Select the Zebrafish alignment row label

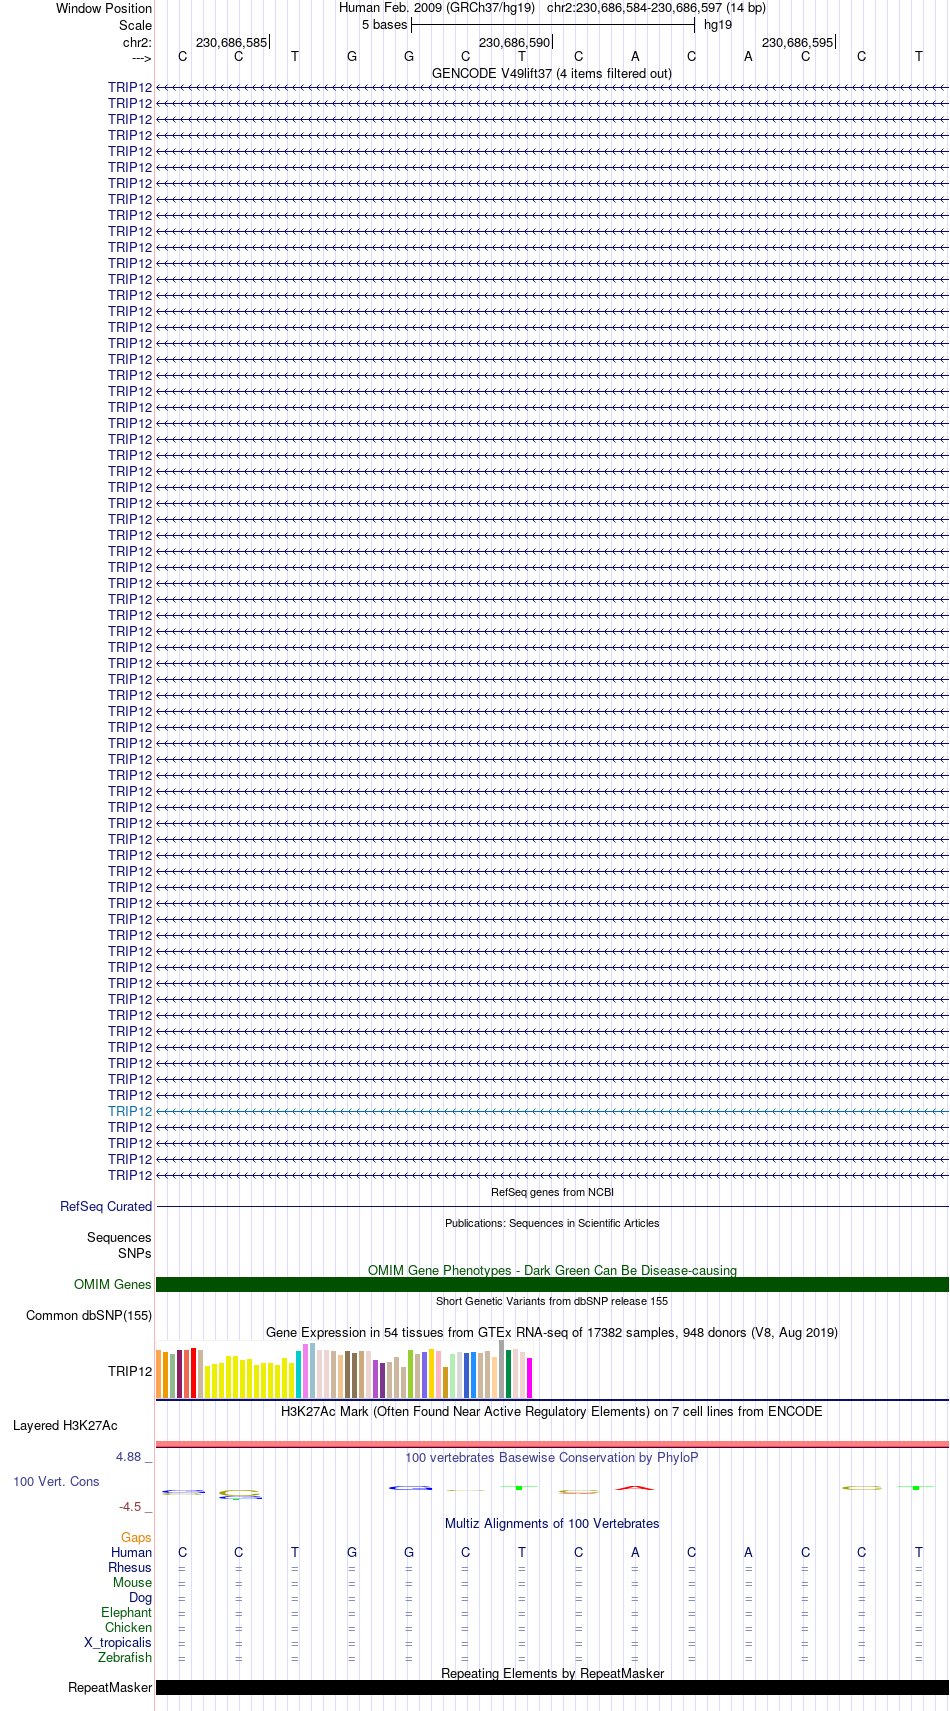(125, 1657)
